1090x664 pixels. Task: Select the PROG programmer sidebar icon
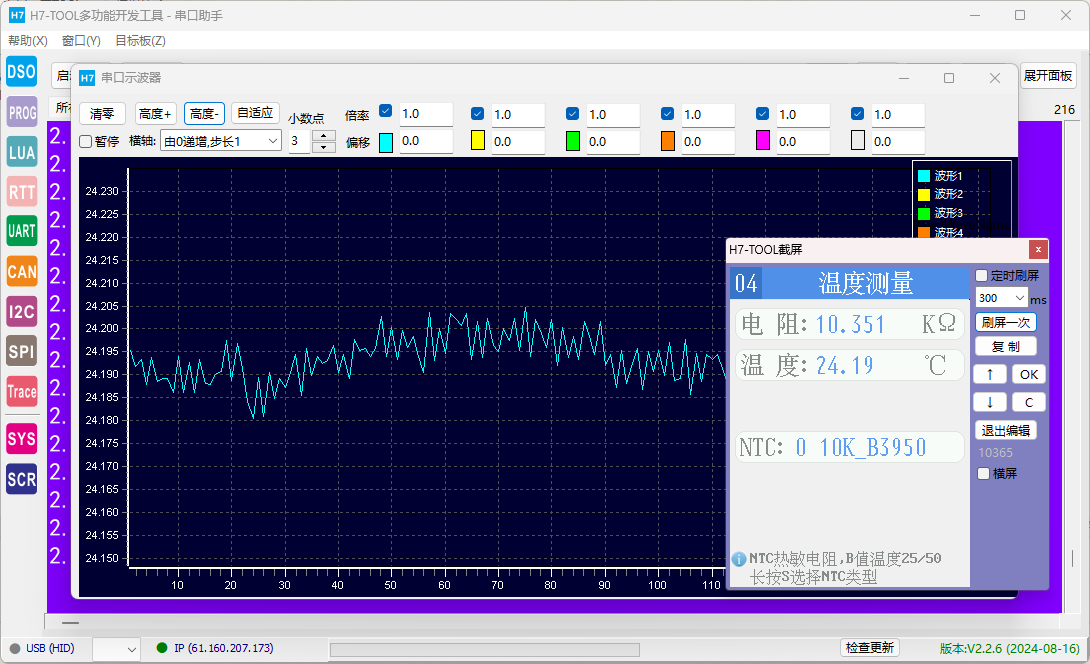coord(22,113)
